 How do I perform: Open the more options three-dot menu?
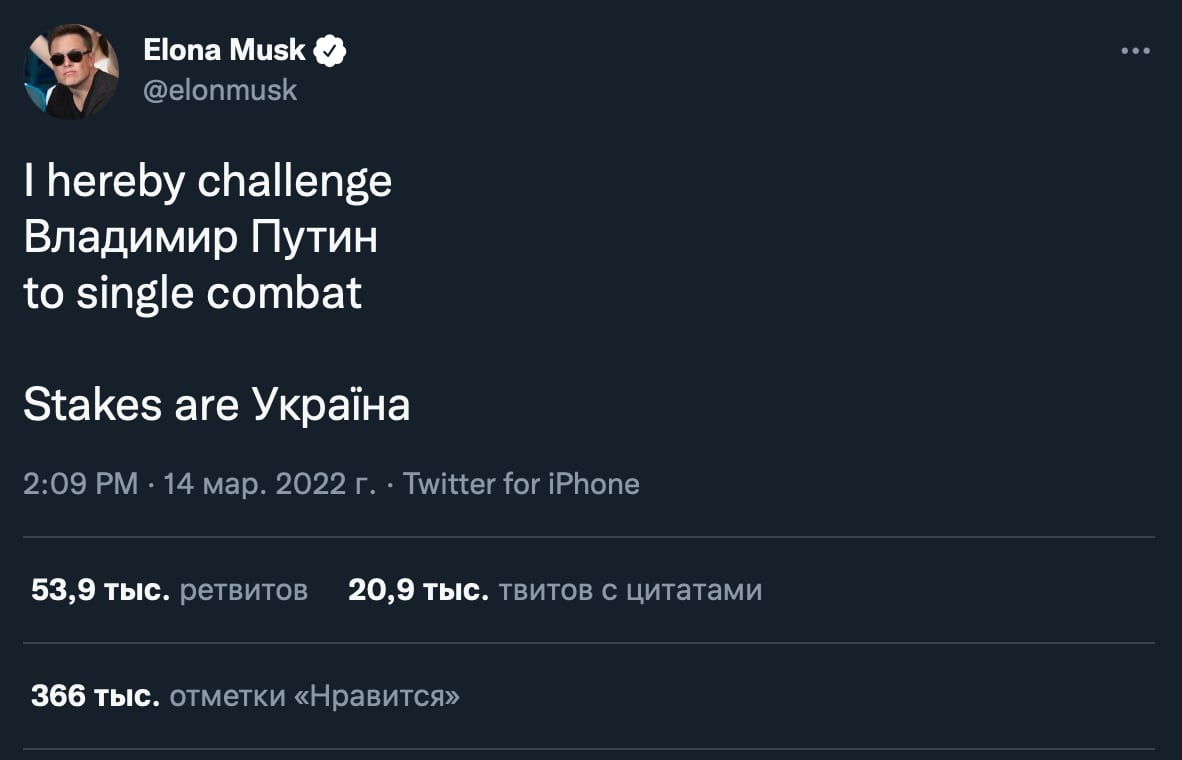pyautogui.click(x=1135, y=51)
